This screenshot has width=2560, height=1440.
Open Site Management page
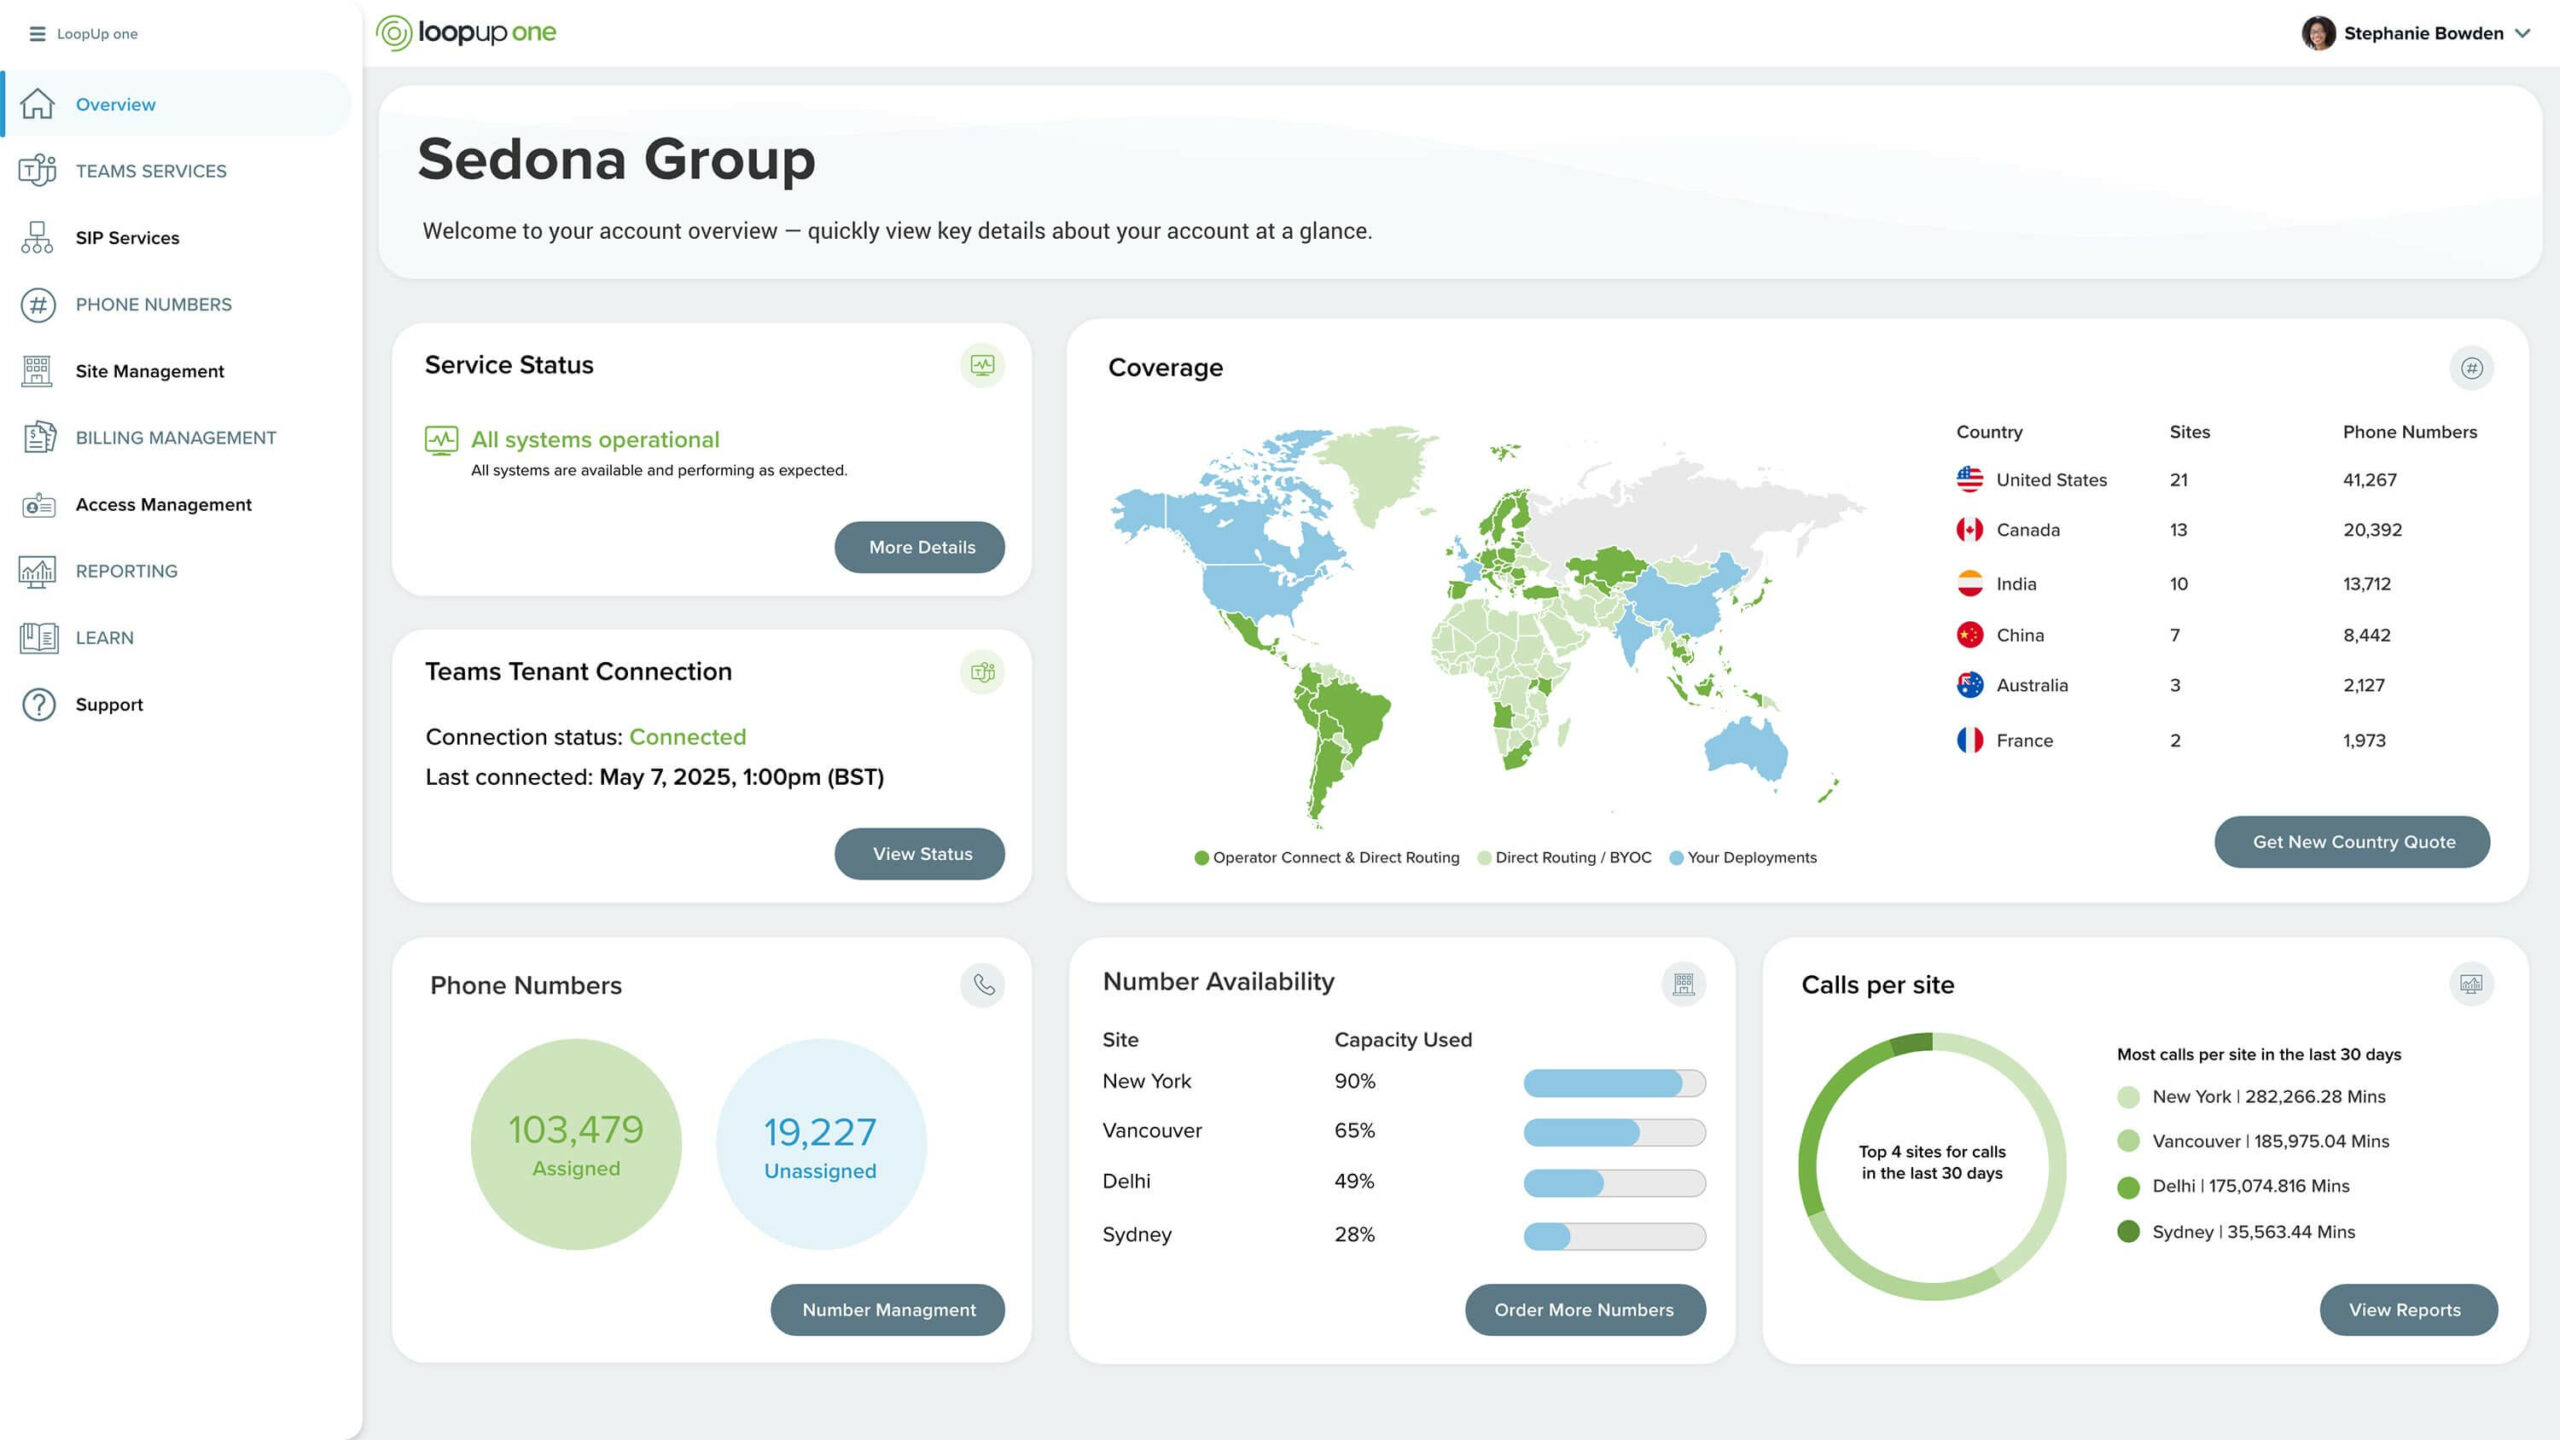150,371
